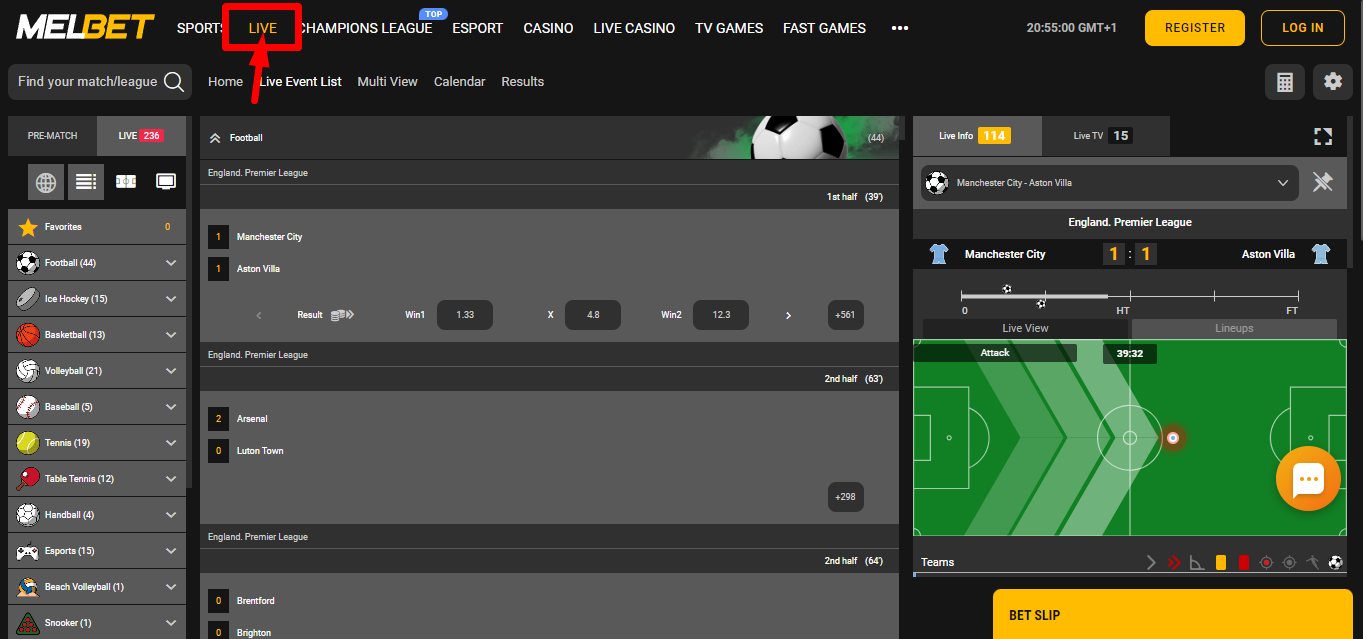Expand the Volleyball (21) chevron
The width and height of the screenshot is (1363, 639).
pos(171,371)
